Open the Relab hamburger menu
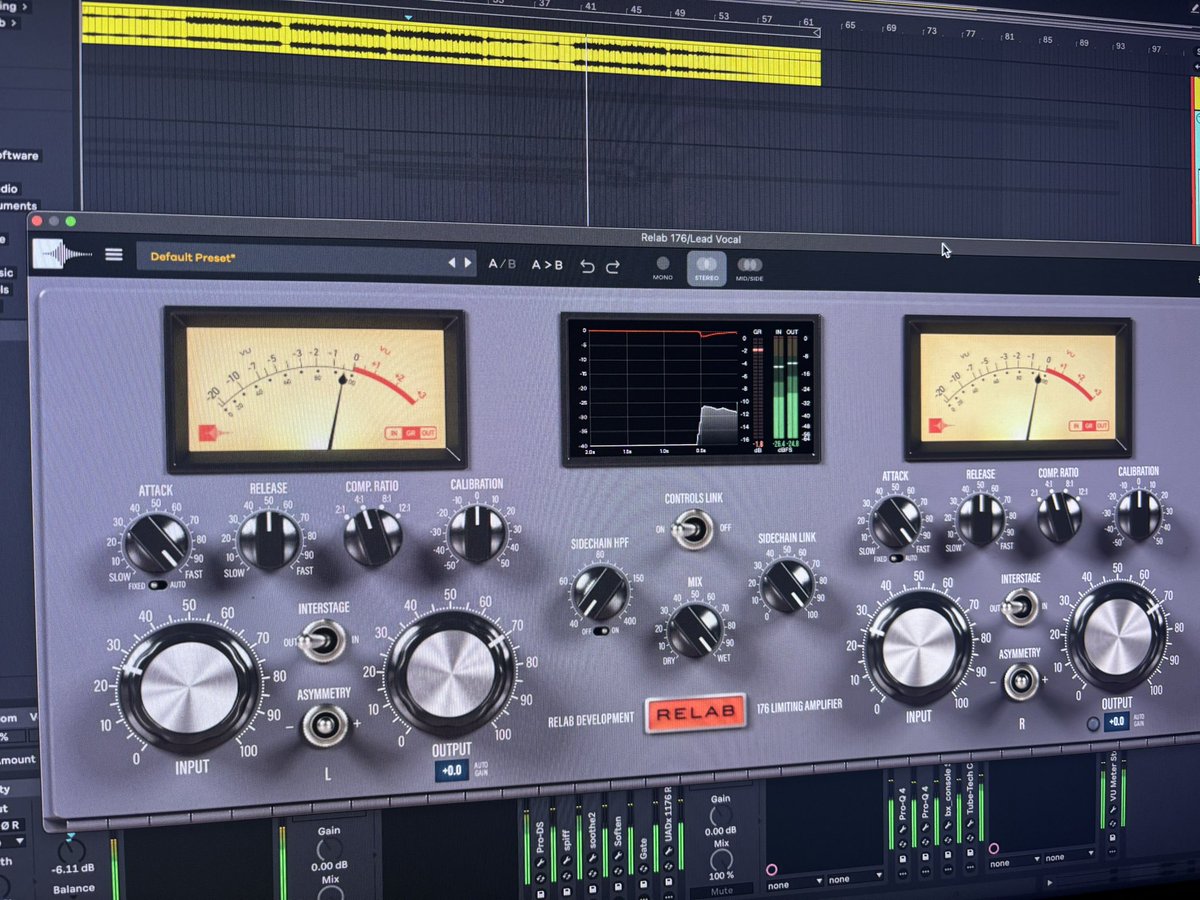The width and height of the screenshot is (1200, 900). tap(114, 255)
